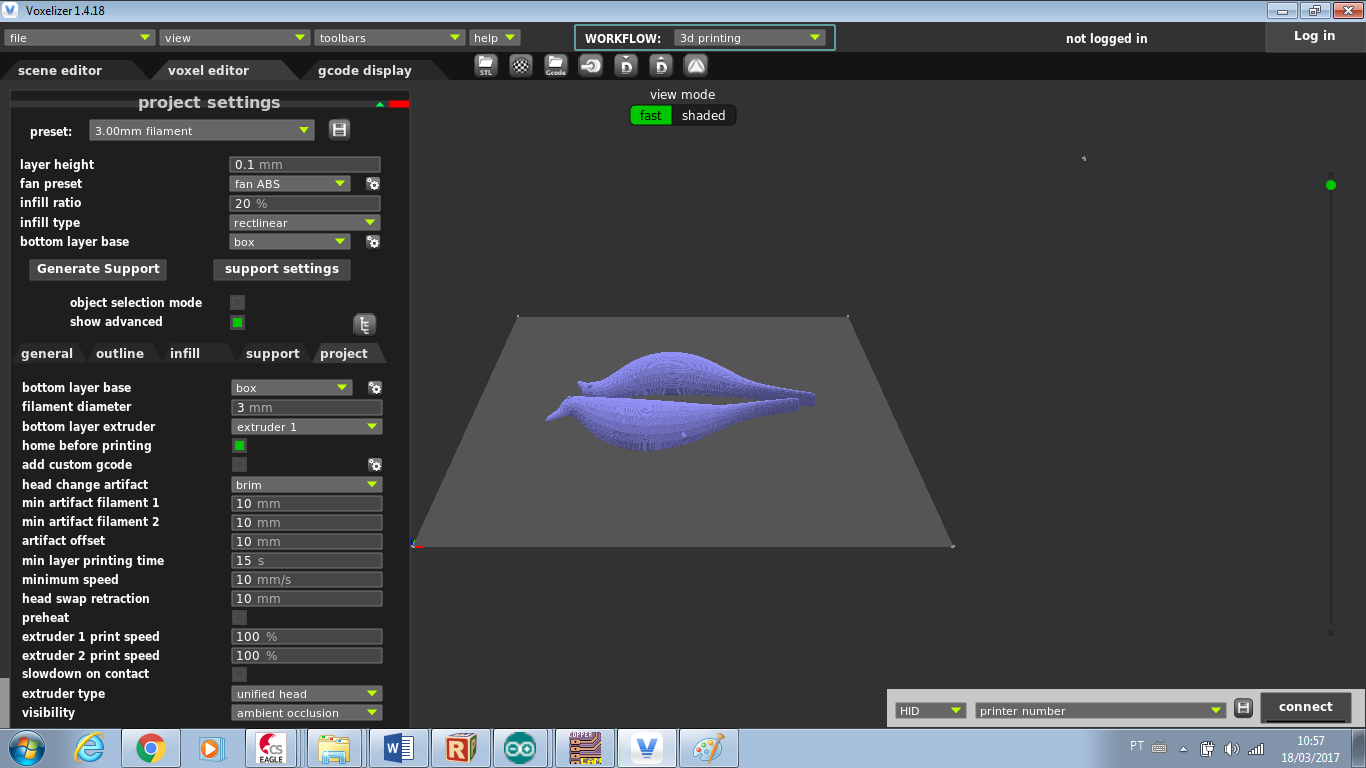
Task: Save printer number with floppy icon
Action: click(x=1243, y=708)
